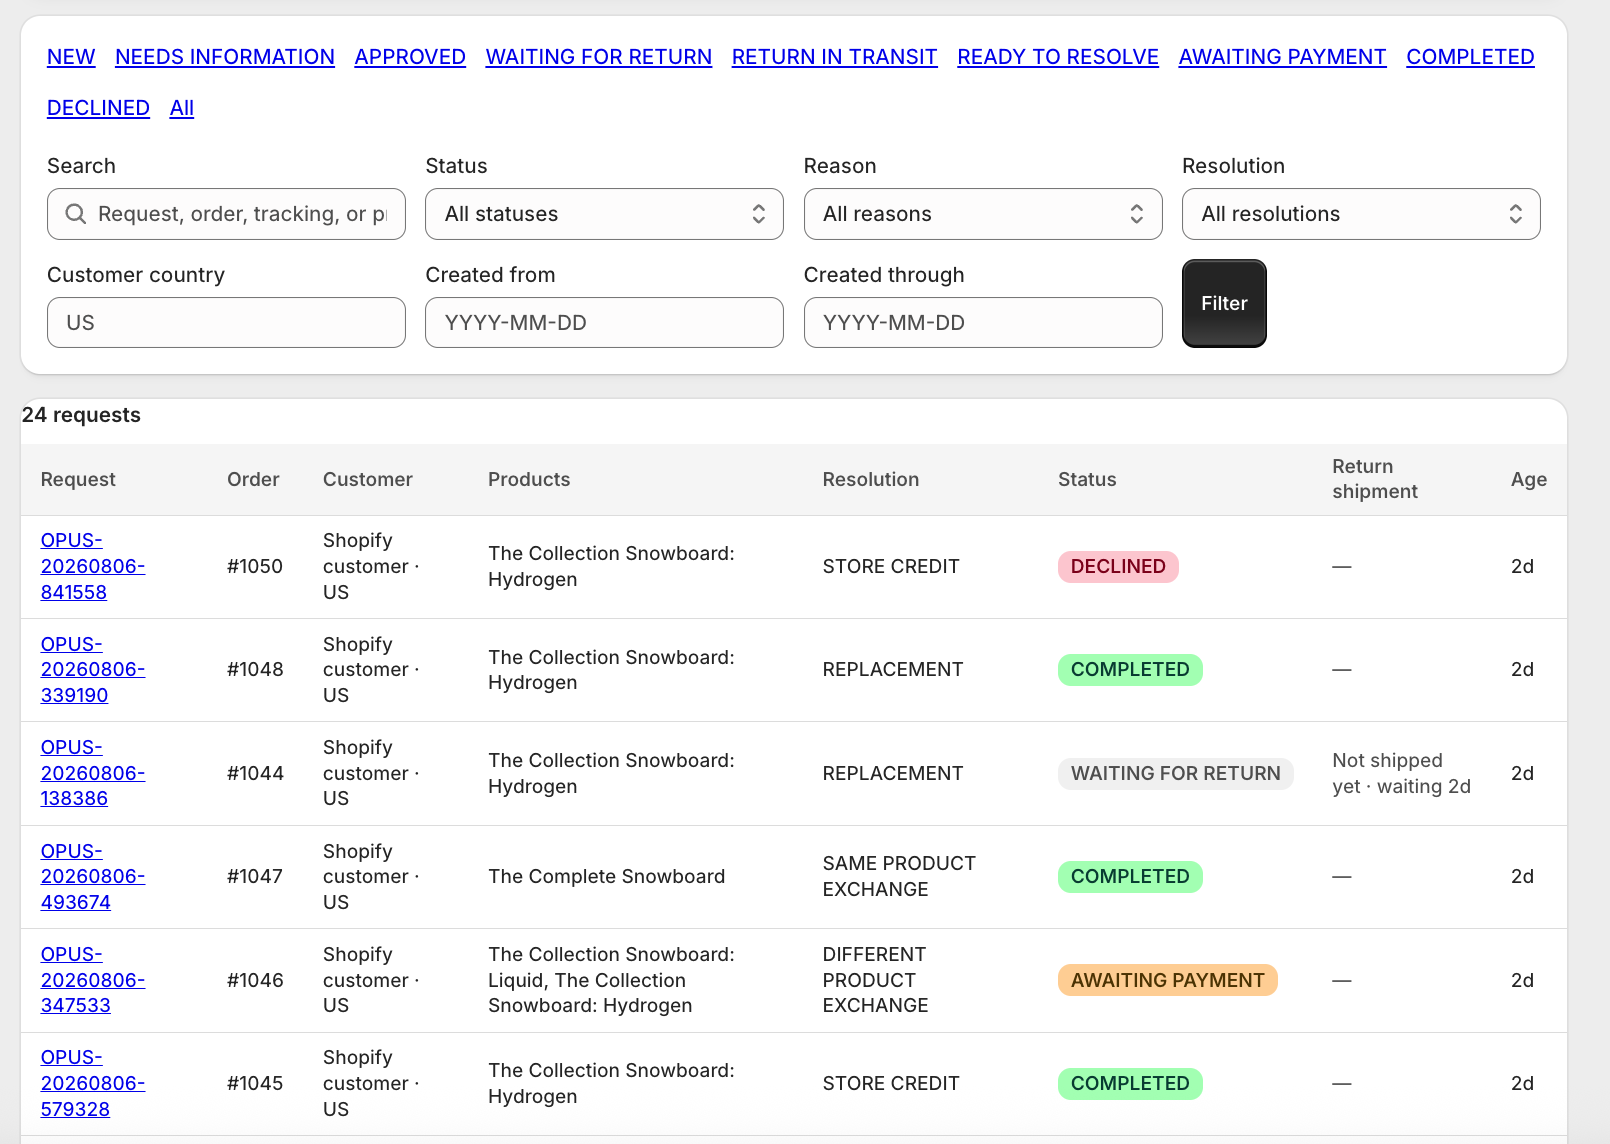Click 'Not shipped yet · waiting 2d' text
The width and height of the screenshot is (1610, 1144).
click(x=1401, y=773)
